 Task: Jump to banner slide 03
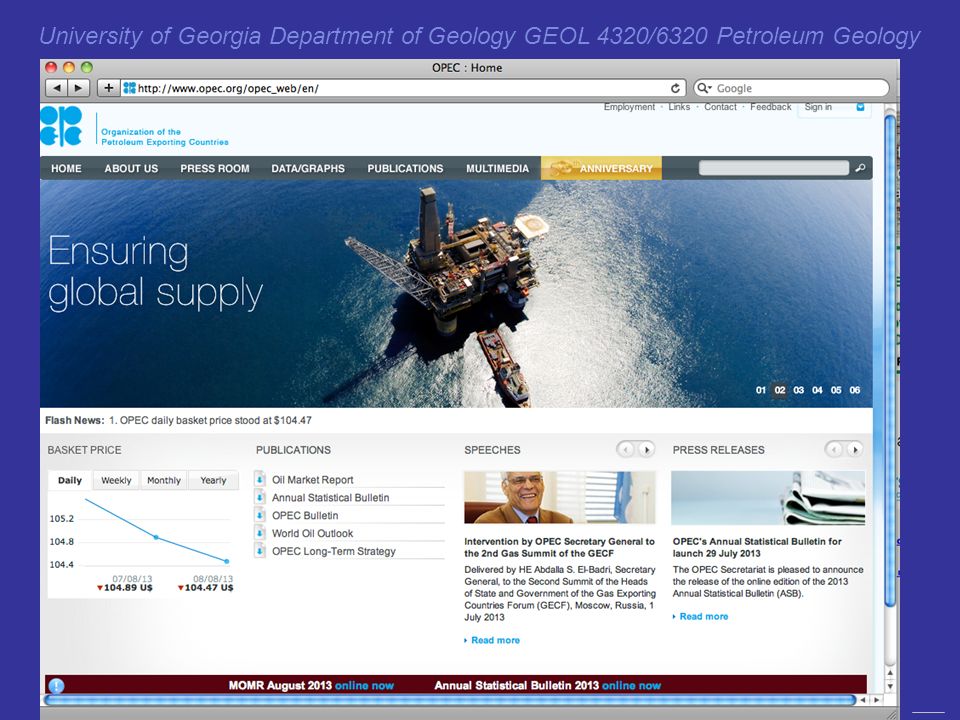(x=798, y=390)
